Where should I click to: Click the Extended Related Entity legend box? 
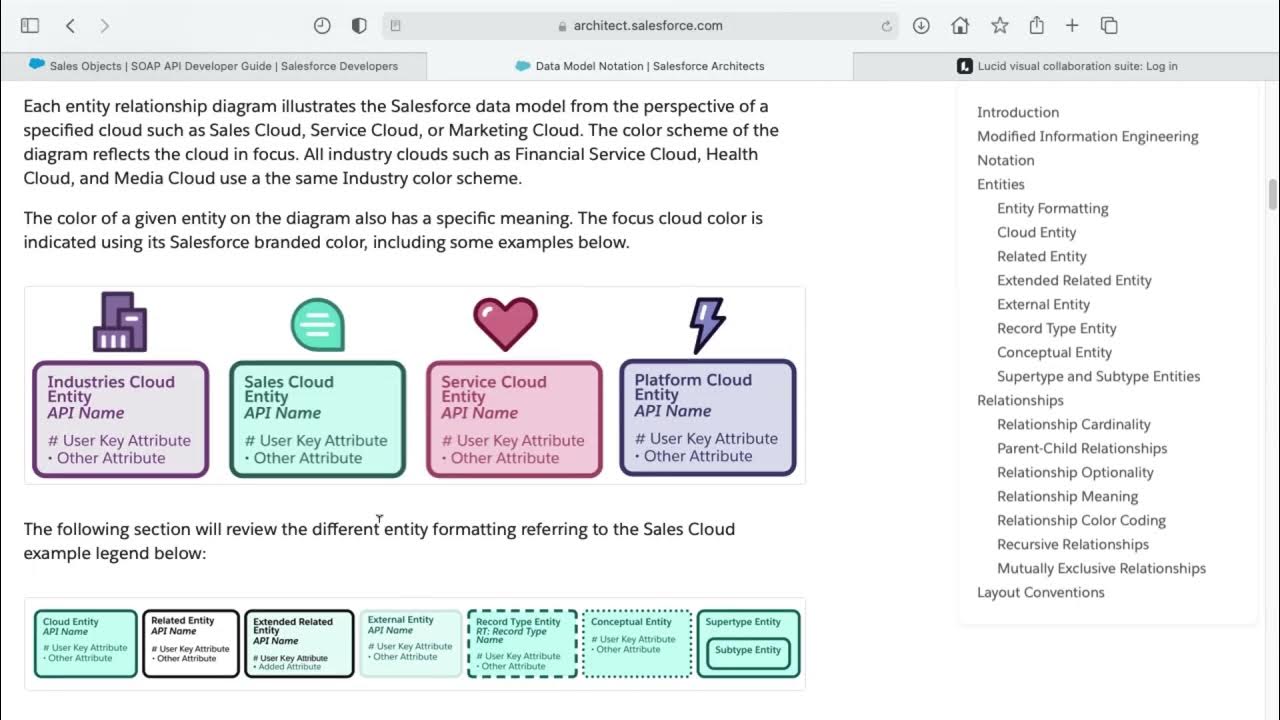click(x=299, y=643)
